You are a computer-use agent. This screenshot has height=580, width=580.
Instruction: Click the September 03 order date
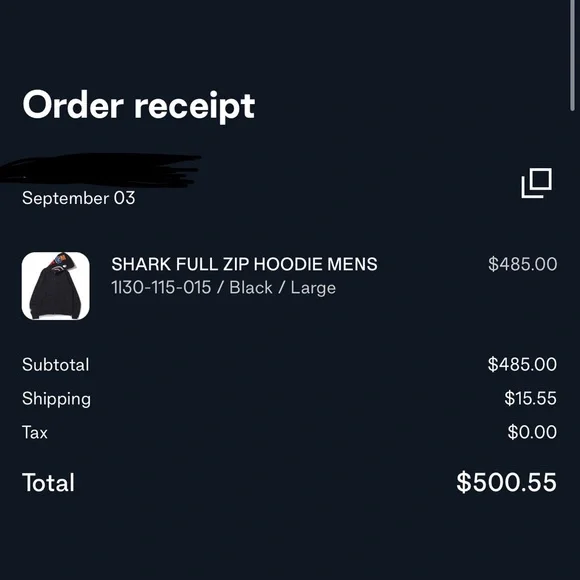coord(78,198)
